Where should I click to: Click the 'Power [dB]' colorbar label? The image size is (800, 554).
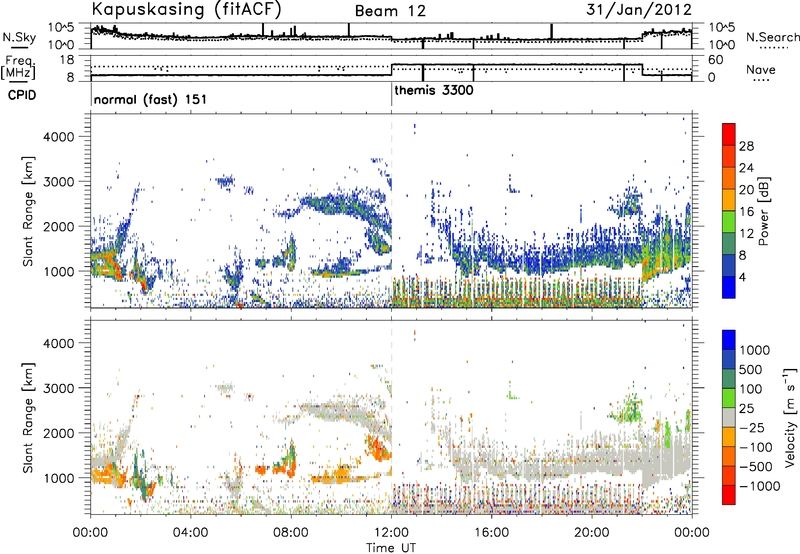pos(764,211)
